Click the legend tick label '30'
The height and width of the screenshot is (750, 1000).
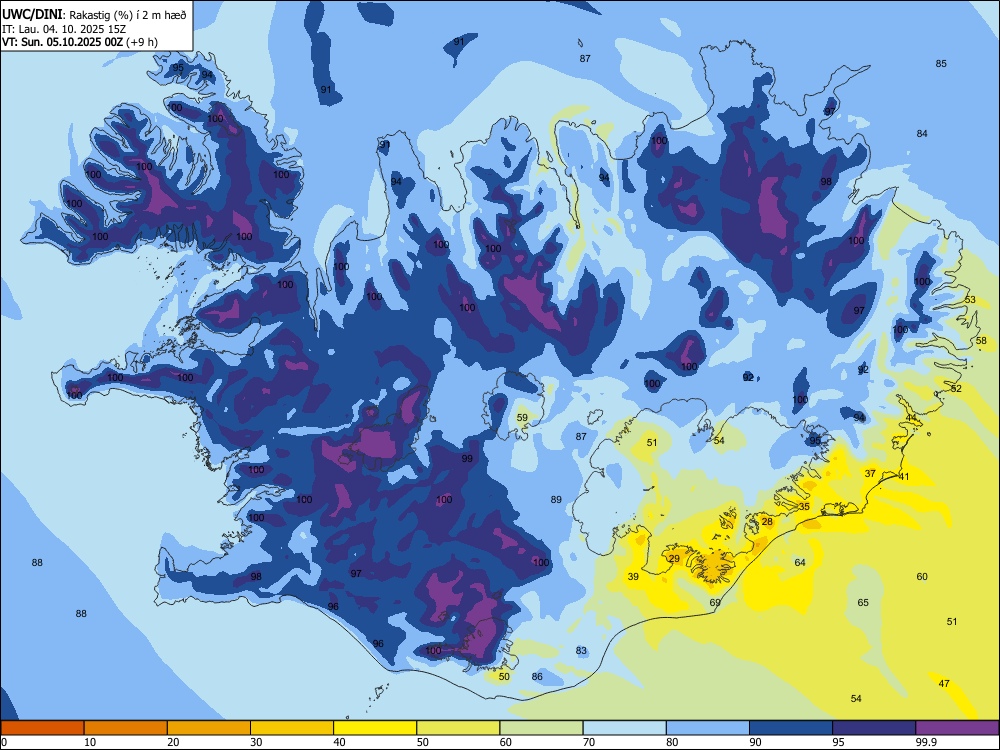[x=256, y=742]
